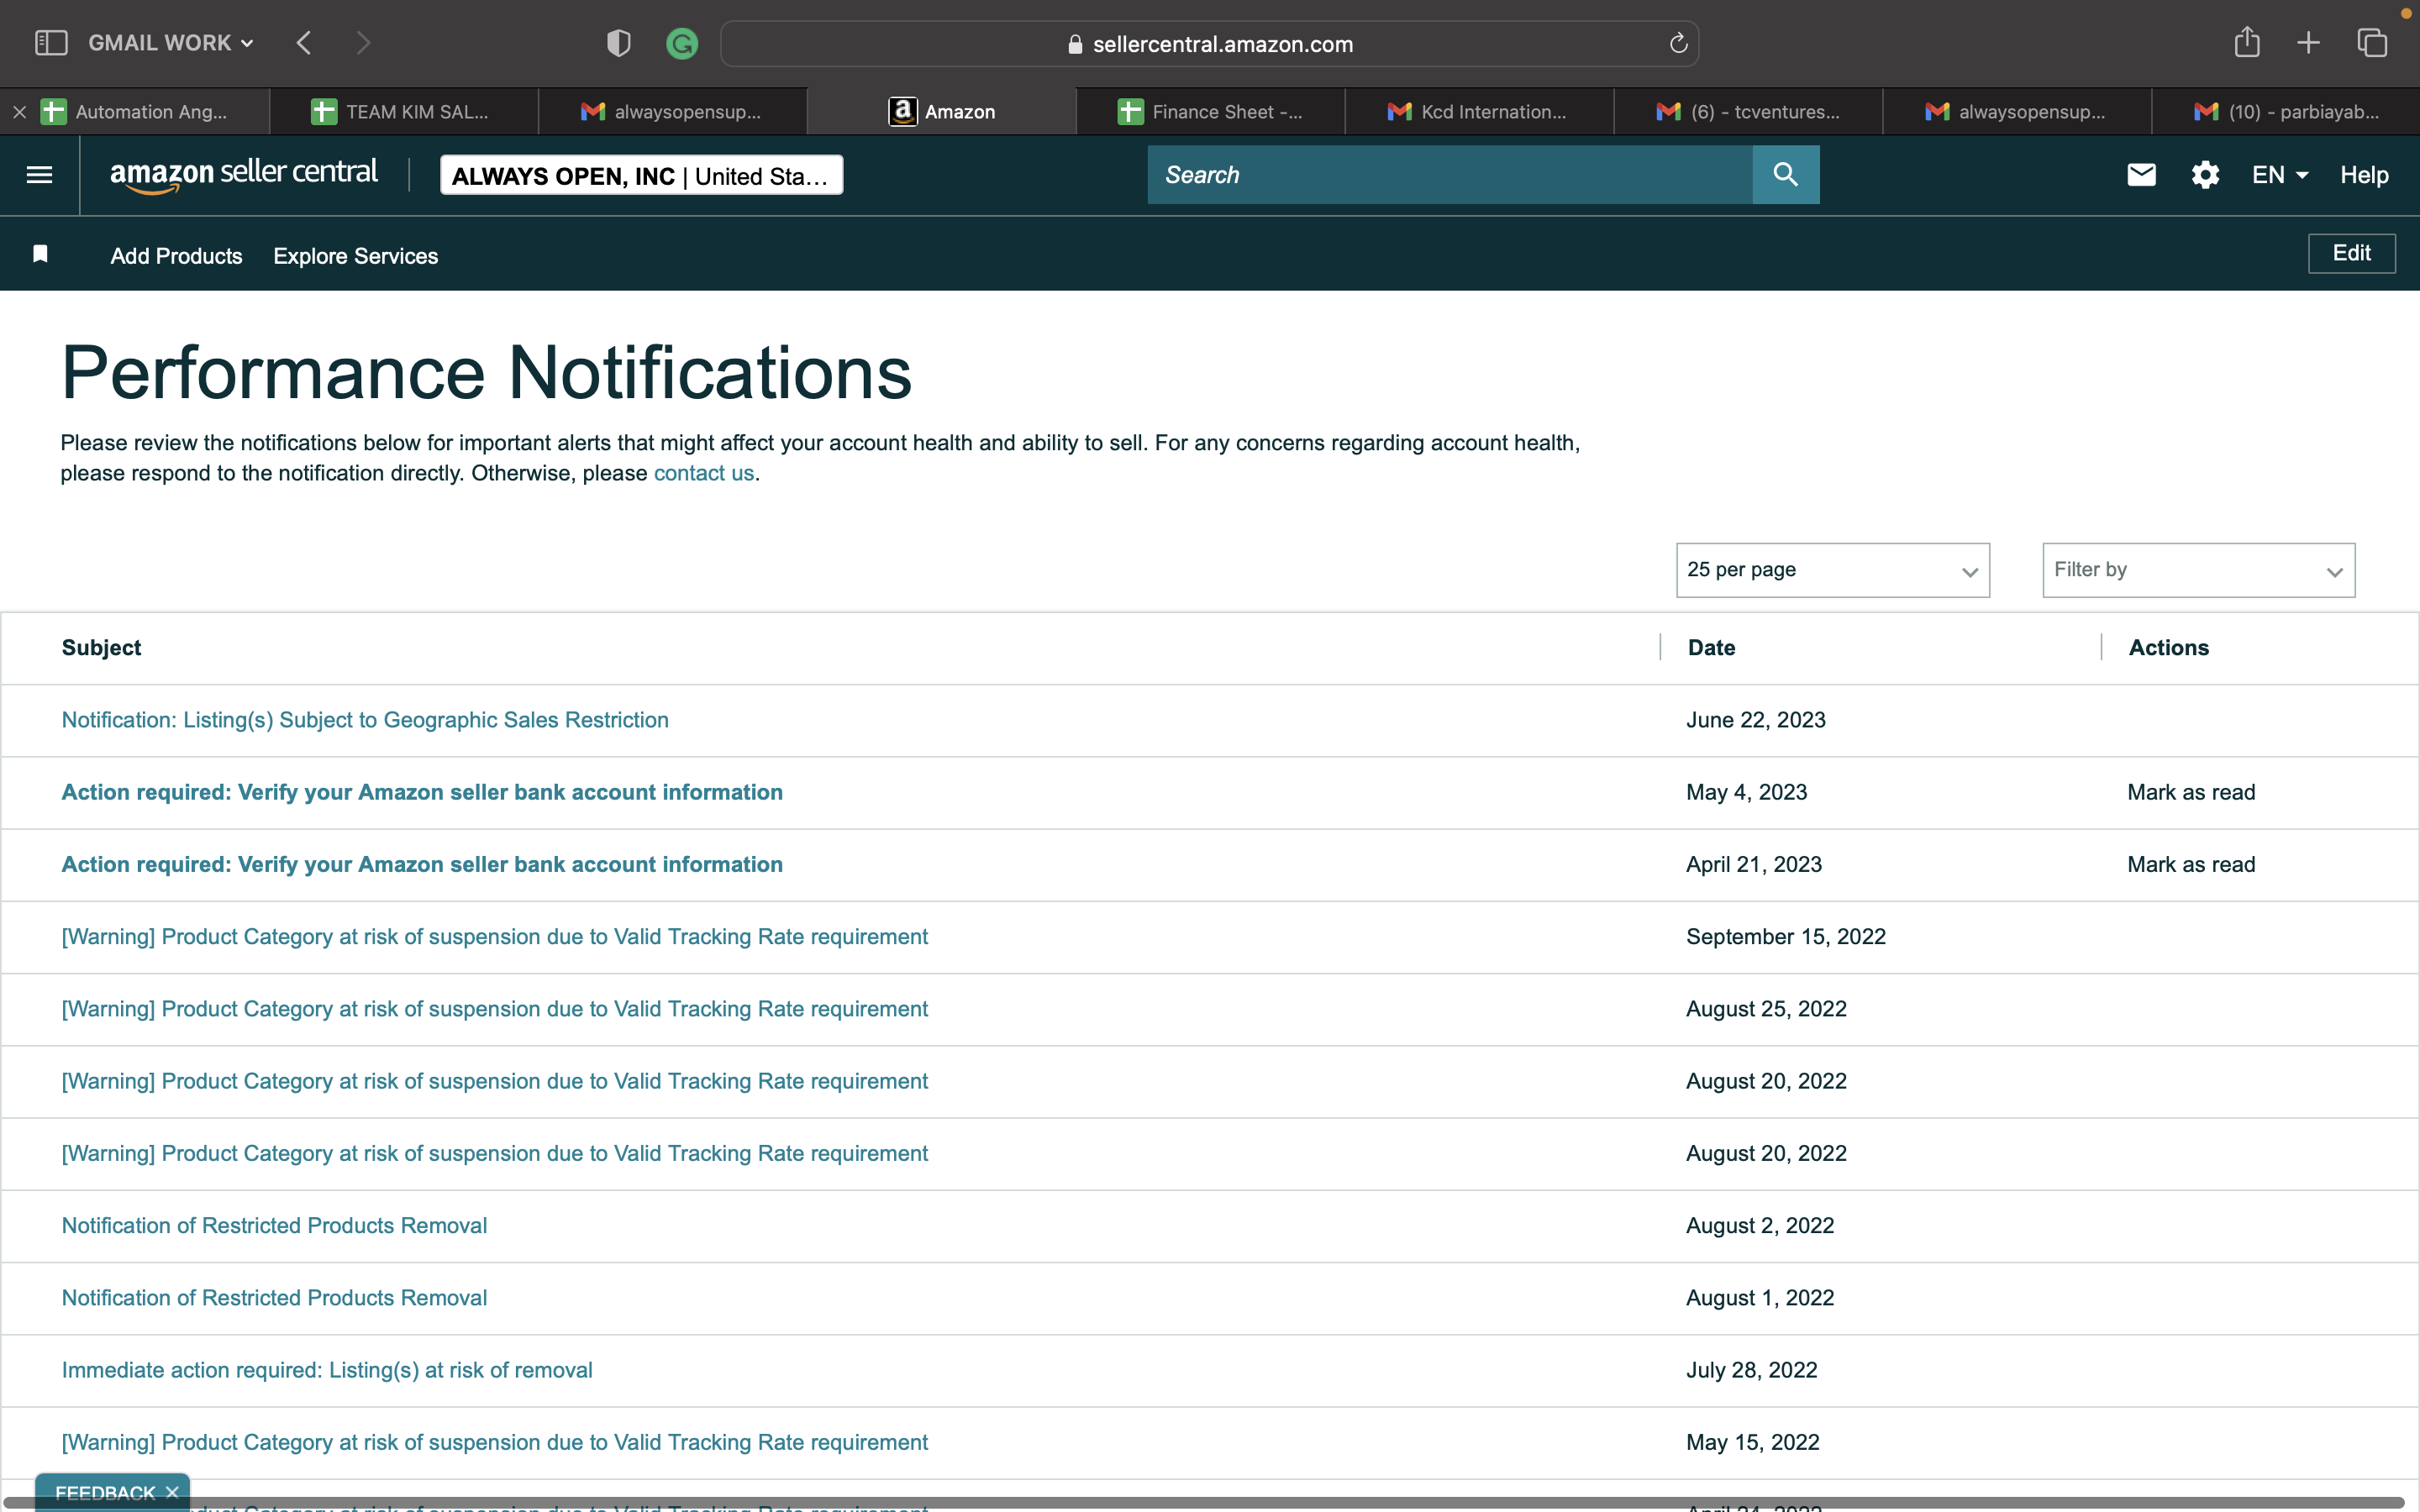Open the ALWAYS OPEN, INC account switcher

click(x=641, y=175)
